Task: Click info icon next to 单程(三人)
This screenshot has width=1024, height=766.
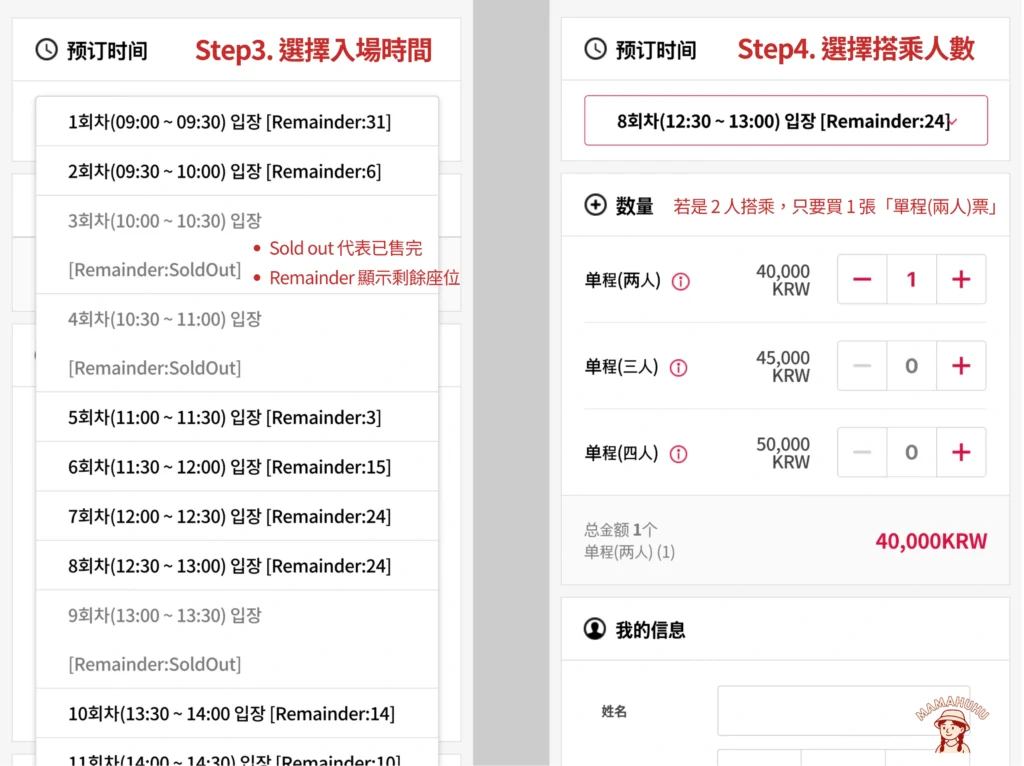Action: (679, 368)
